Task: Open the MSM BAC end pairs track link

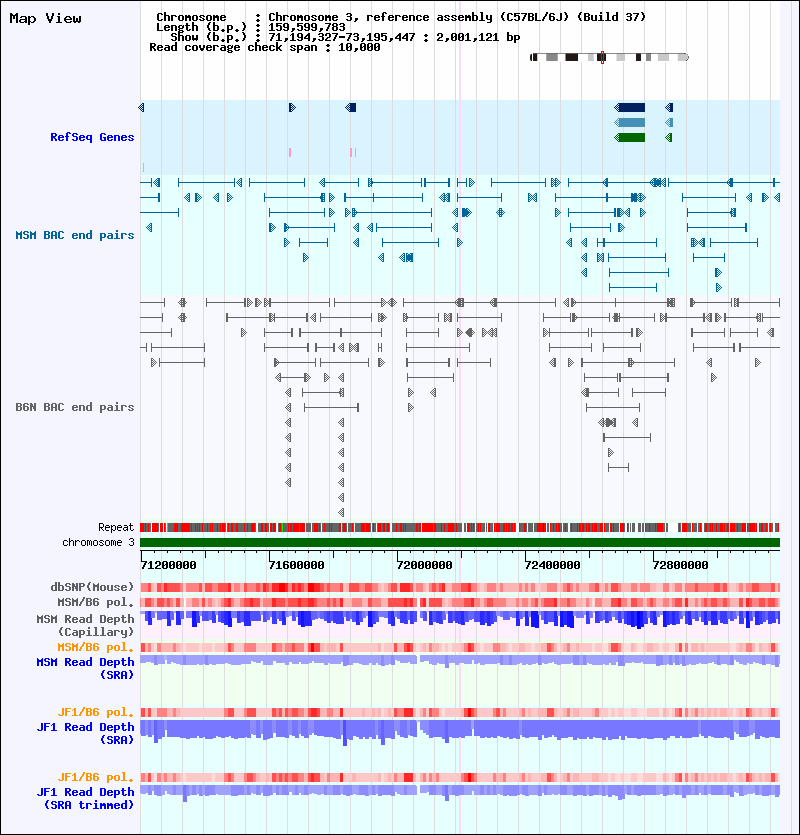Action: 75,235
